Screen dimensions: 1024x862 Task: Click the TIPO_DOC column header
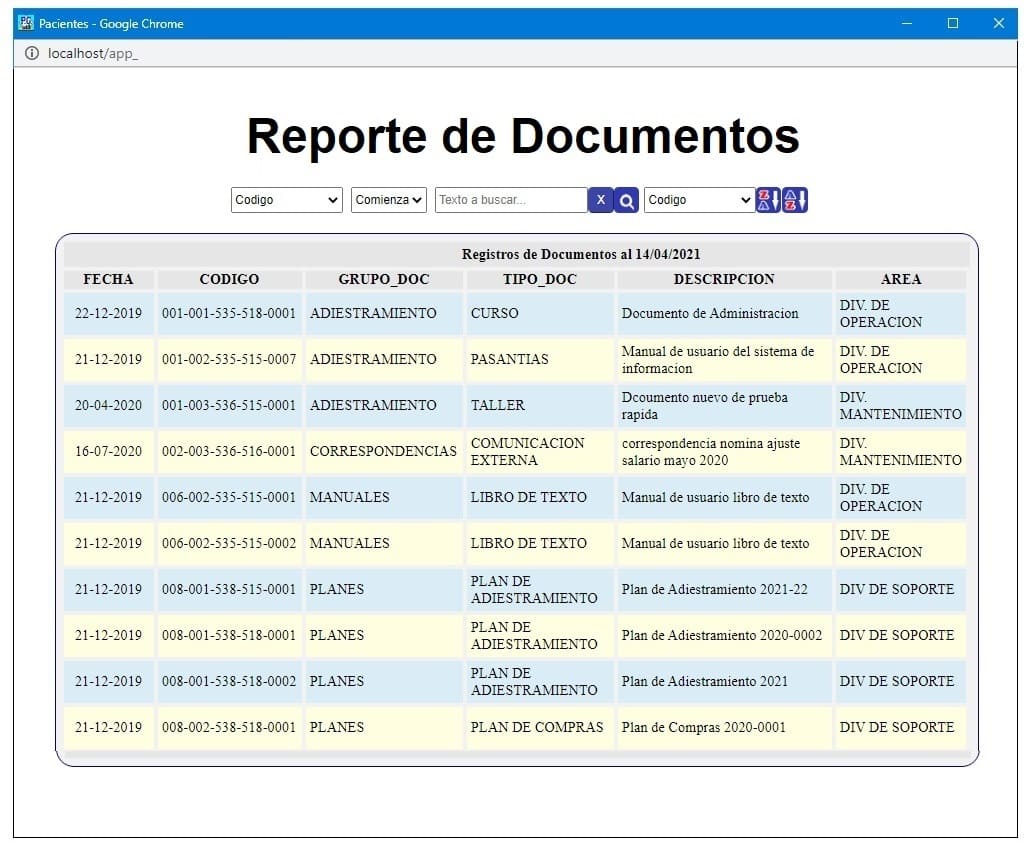click(540, 279)
